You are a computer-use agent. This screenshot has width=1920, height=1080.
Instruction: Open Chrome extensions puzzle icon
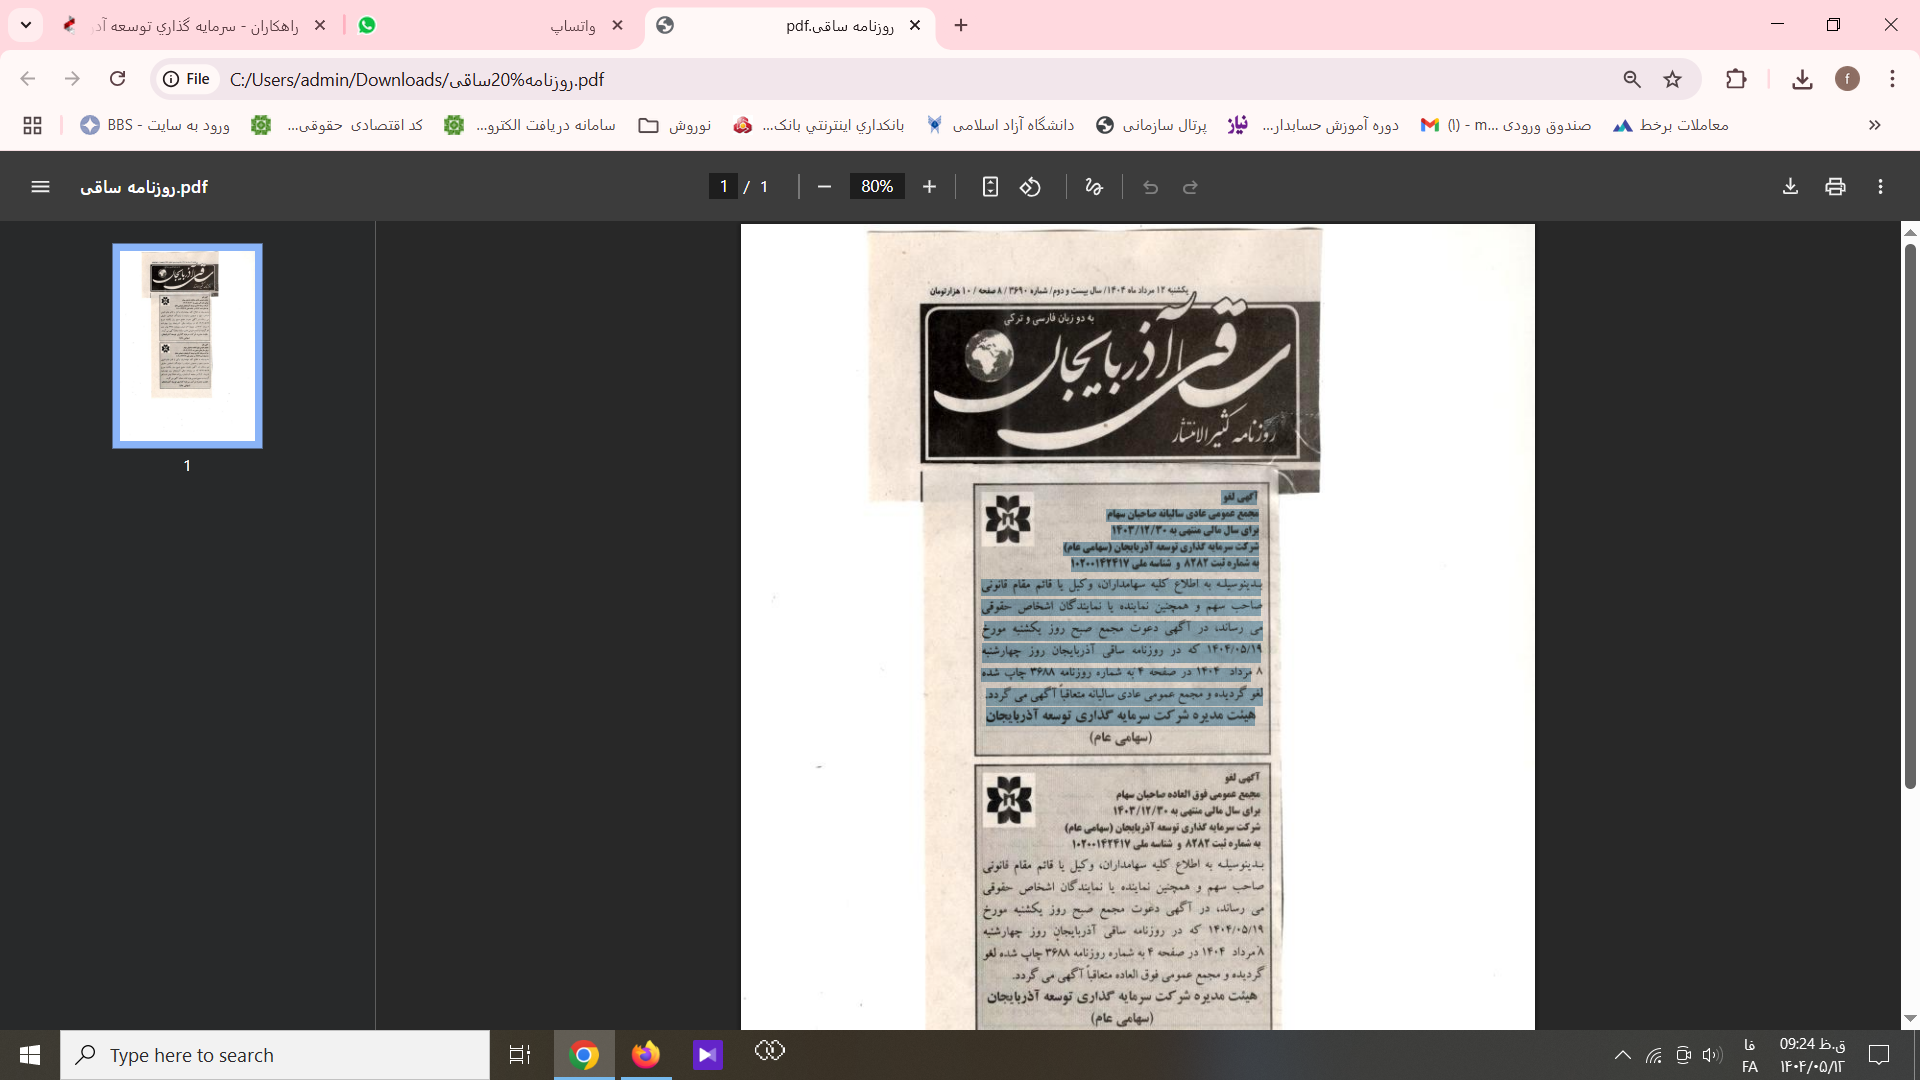pos(1736,79)
